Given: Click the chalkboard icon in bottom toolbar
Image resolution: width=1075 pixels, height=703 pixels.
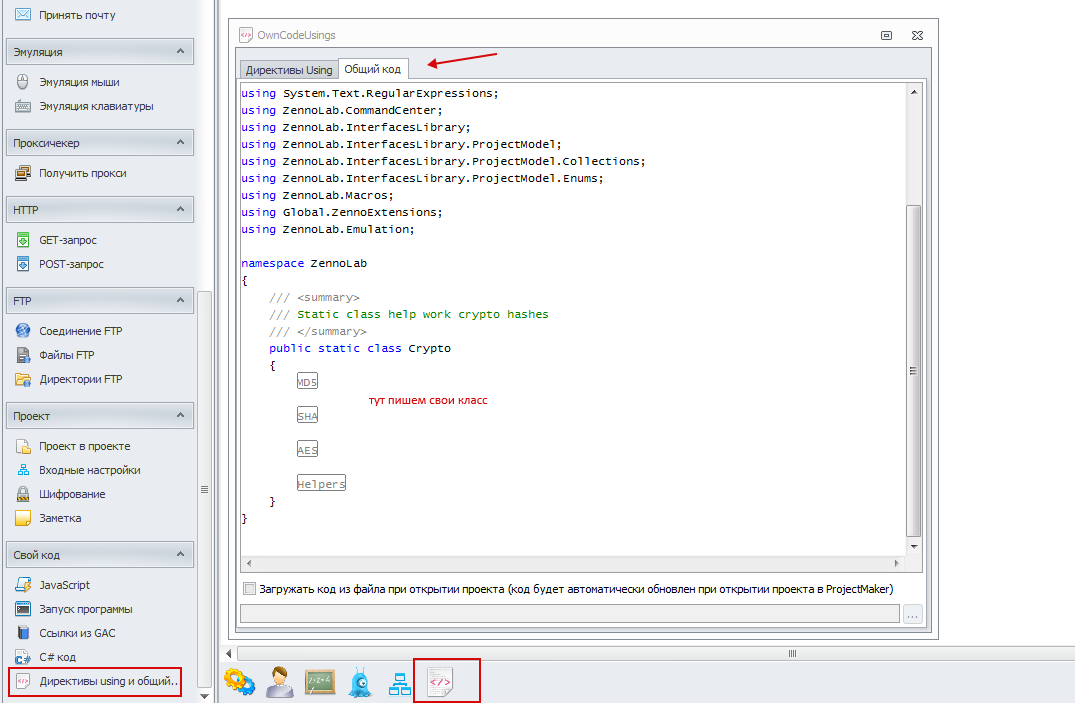Looking at the screenshot, I should (320, 682).
